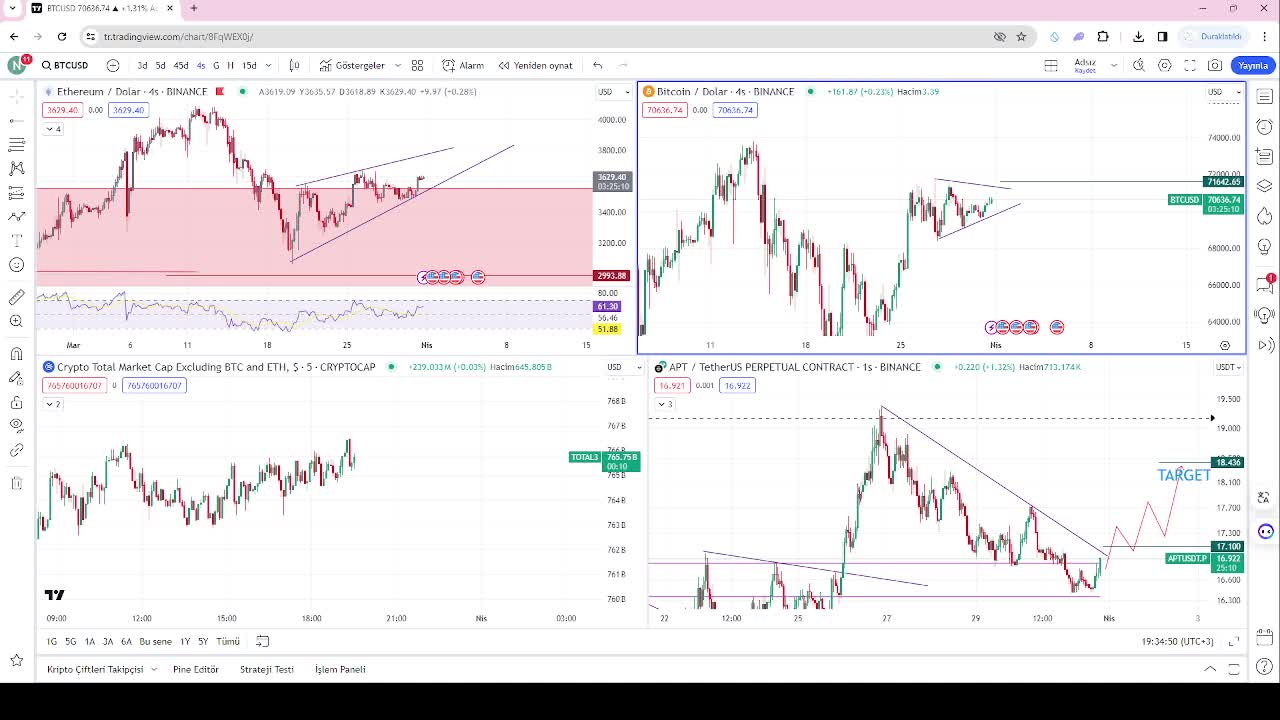This screenshot has height=720, width=1280.
Task: Open favorites star toolbar icon
Action: [16, 660]
